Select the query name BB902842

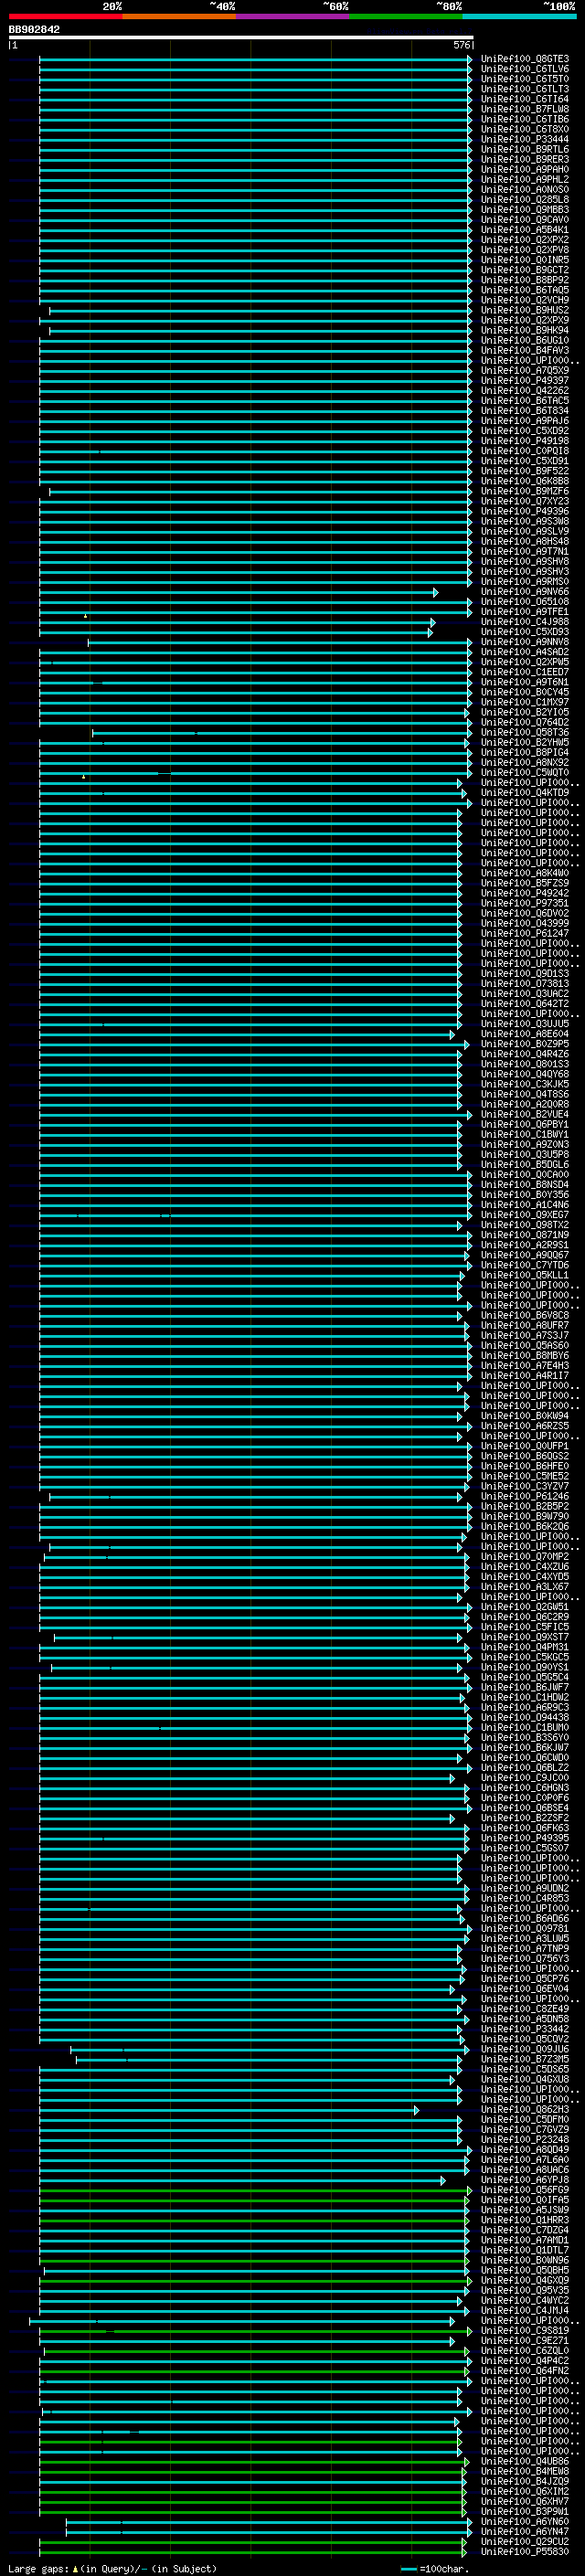click(x=34, y=30)
